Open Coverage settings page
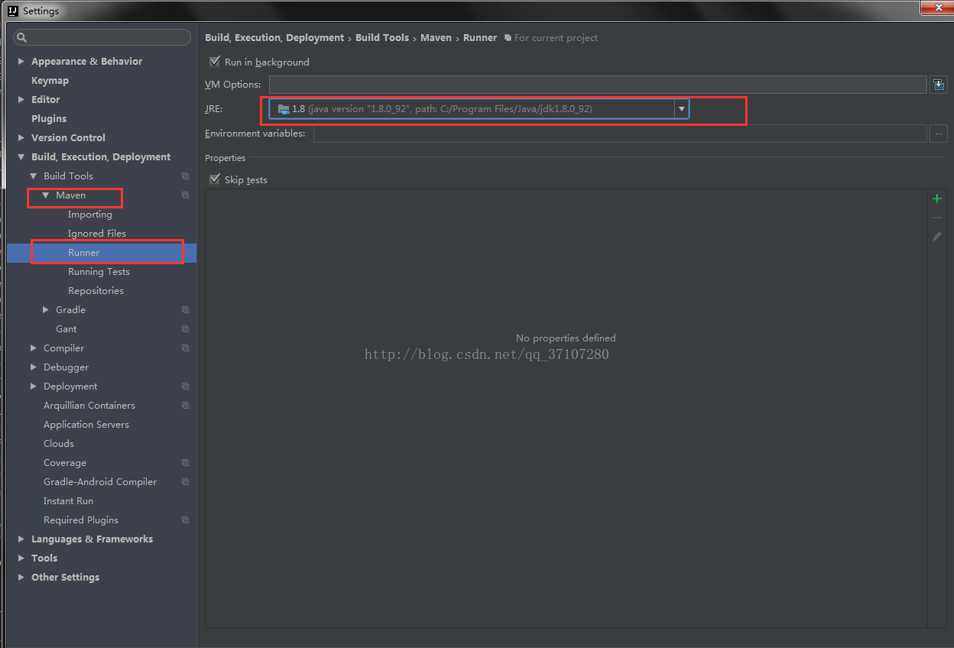 click(64, 463)
